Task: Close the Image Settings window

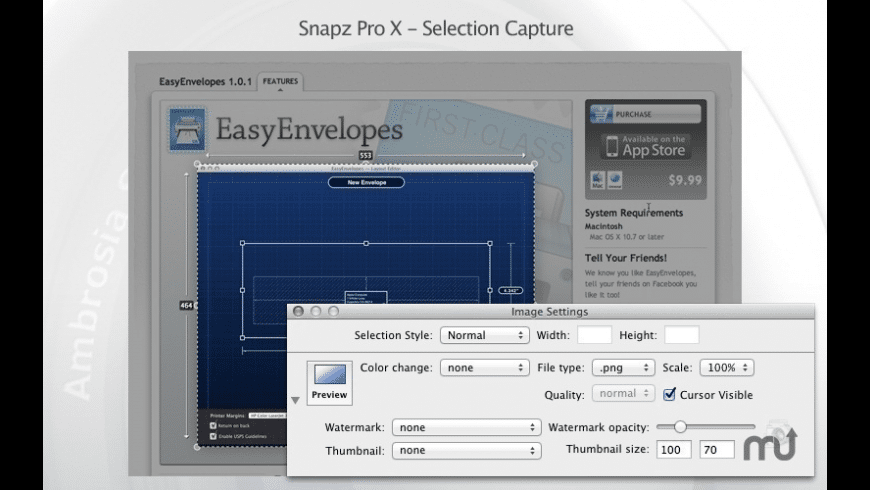Action: click(298, 311)
